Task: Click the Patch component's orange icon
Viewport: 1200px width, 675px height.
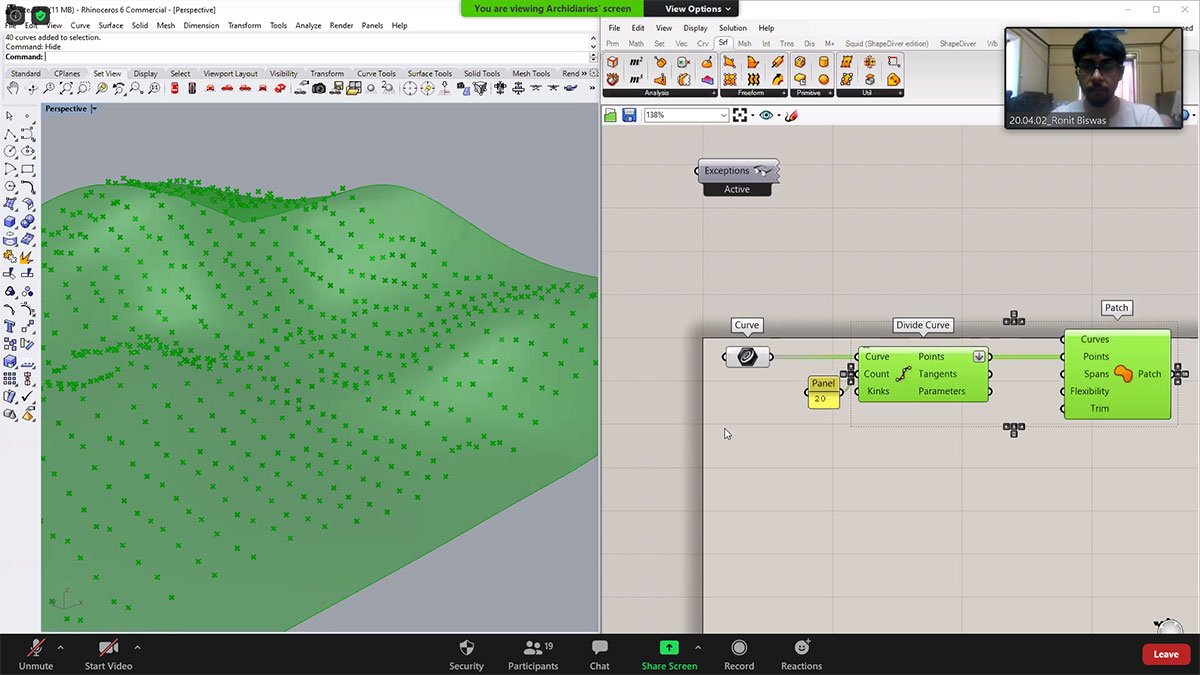Action: [1123, 374]
